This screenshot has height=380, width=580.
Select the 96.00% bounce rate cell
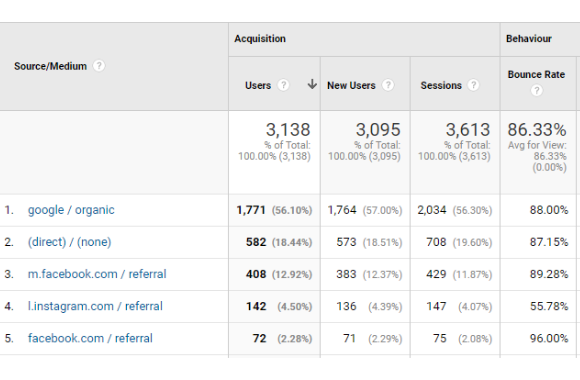click(x=549, y=339)
